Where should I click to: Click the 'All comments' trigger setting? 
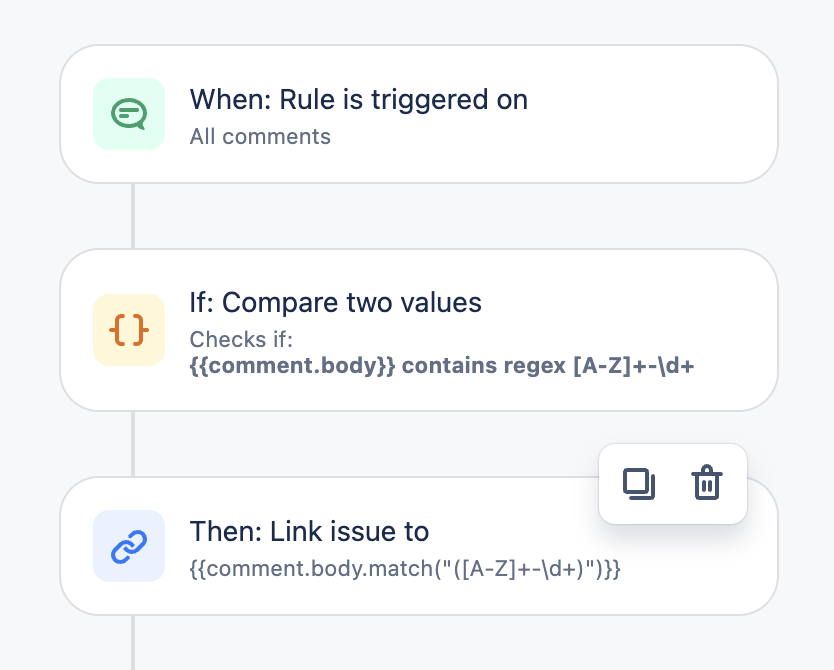click(x=260, y=137)
